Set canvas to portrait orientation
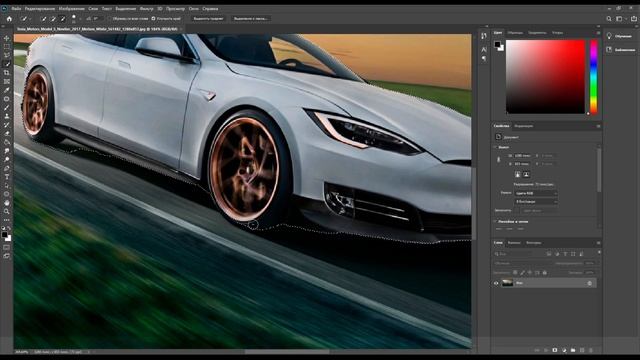Image resolution: width=640 pixels, height=360 pixels. coord(518,174)
